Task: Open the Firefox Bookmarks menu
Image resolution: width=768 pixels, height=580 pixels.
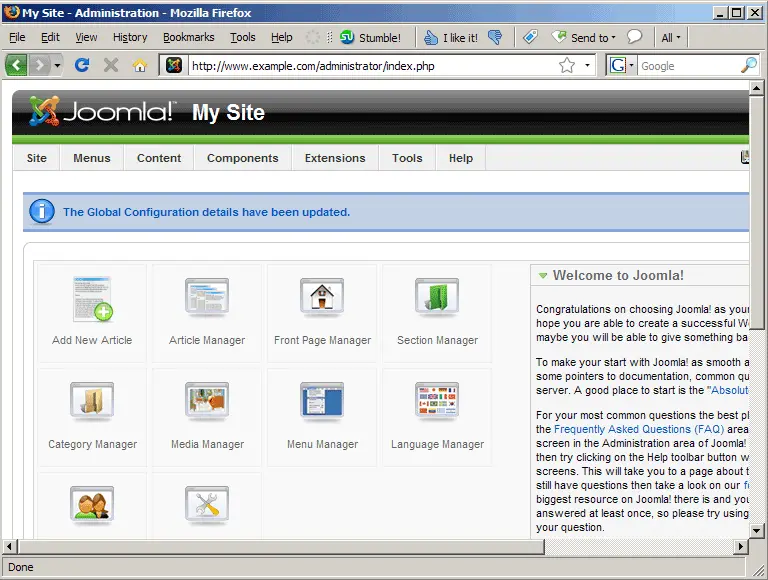Action: click(x=189, y=37)
